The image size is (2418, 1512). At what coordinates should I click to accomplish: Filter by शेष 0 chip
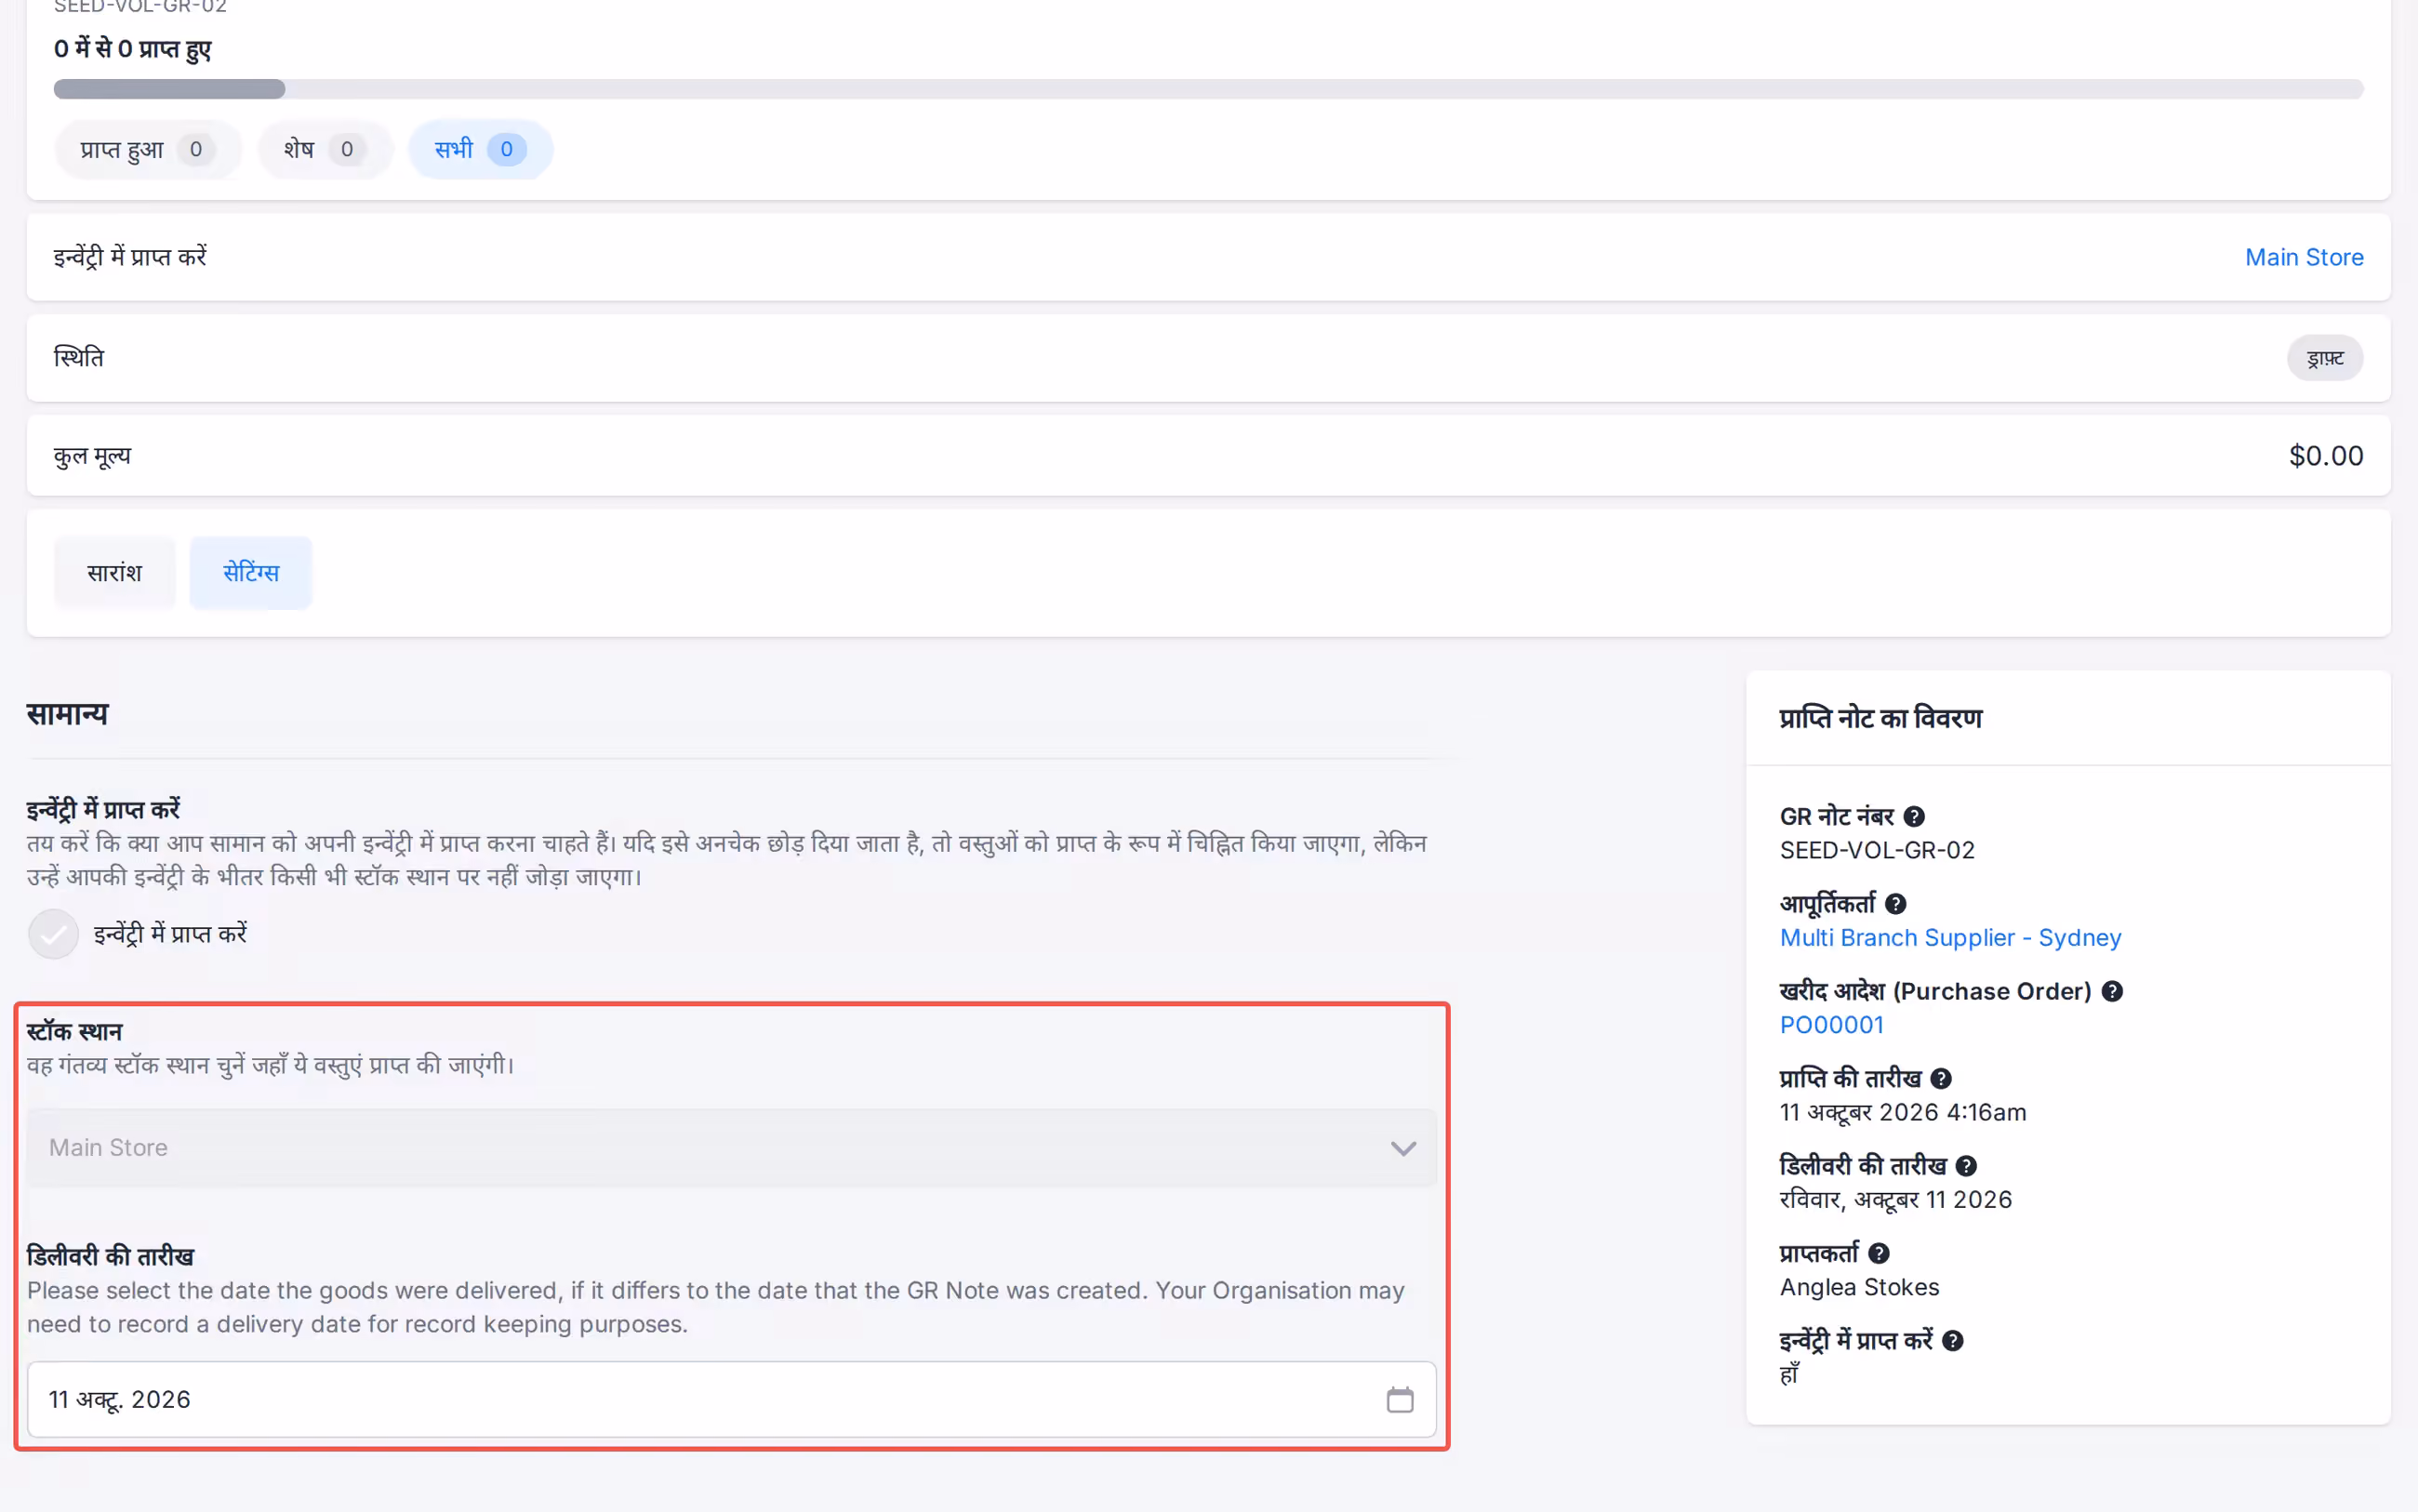(x=325, y=149)
